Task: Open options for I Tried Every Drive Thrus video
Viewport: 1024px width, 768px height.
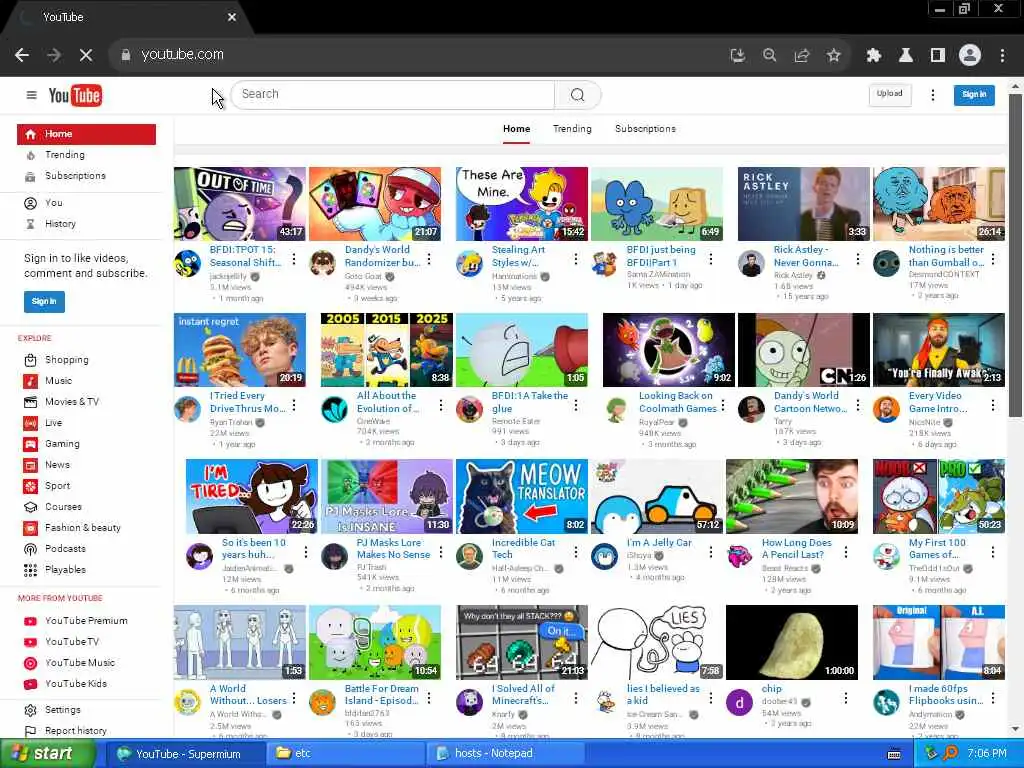Action: coord(294,406)
